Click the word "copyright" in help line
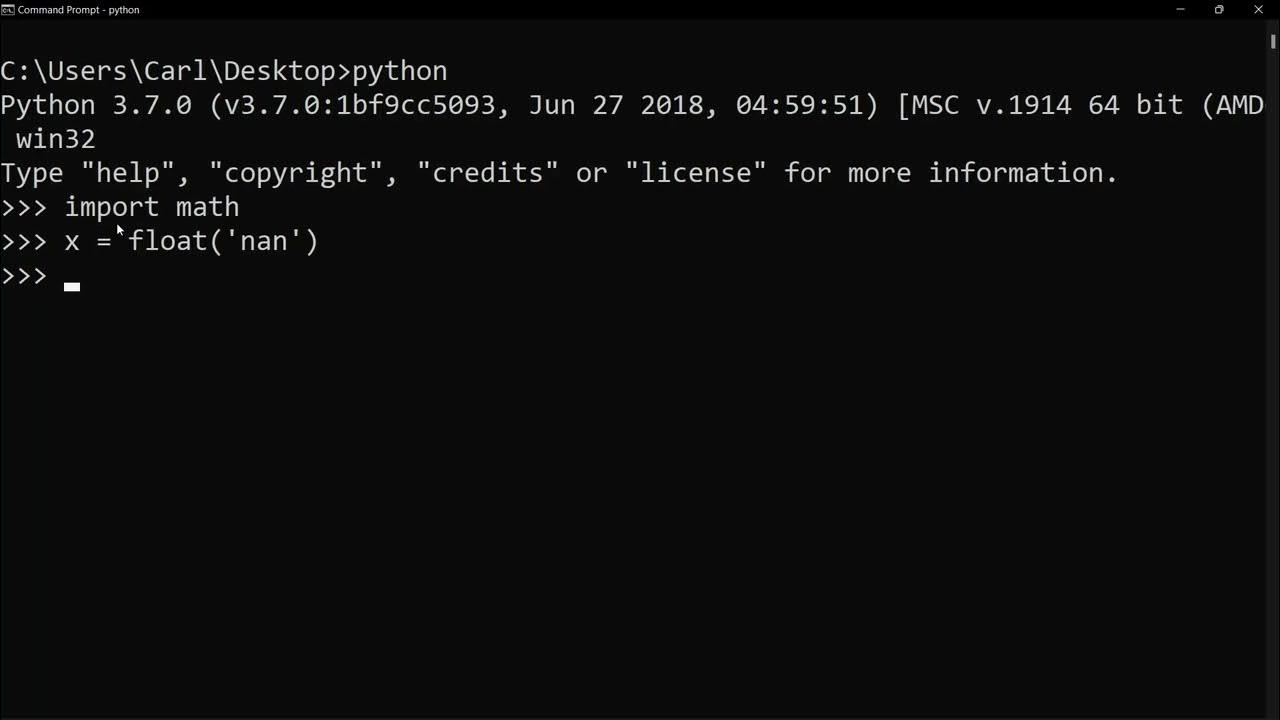This screenshot has height=720, width=1280. click(296, 174)
